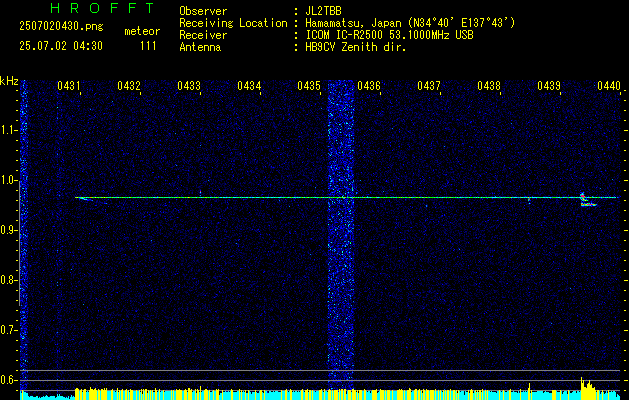Click the 0431 time marker

[x=69, y=85]
